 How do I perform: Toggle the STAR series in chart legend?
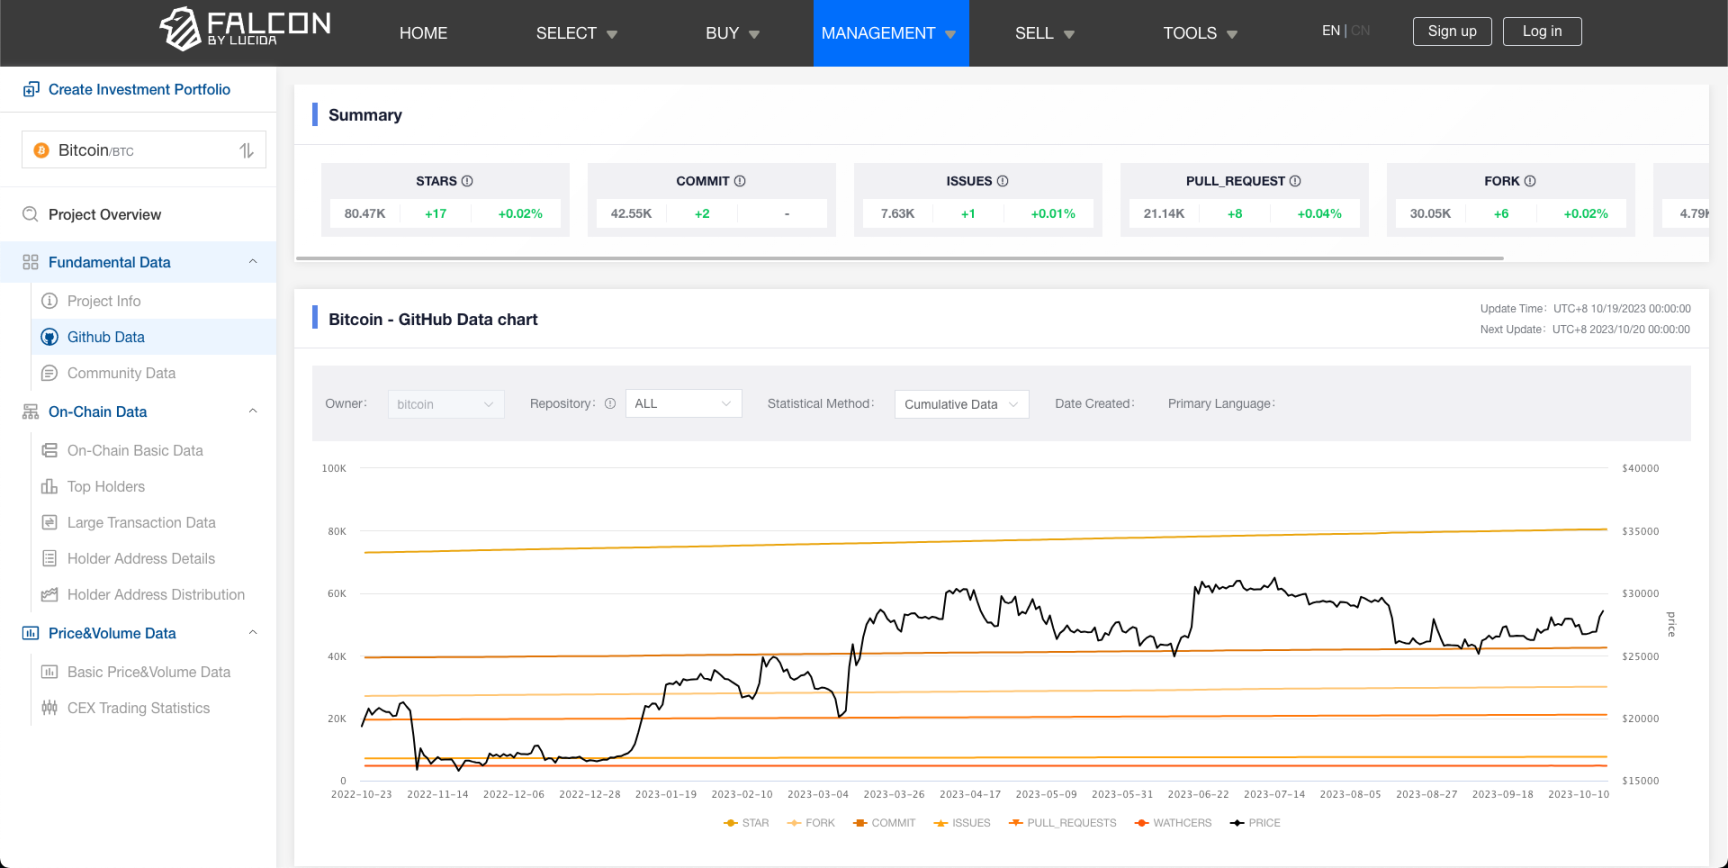tap(746, 823)
